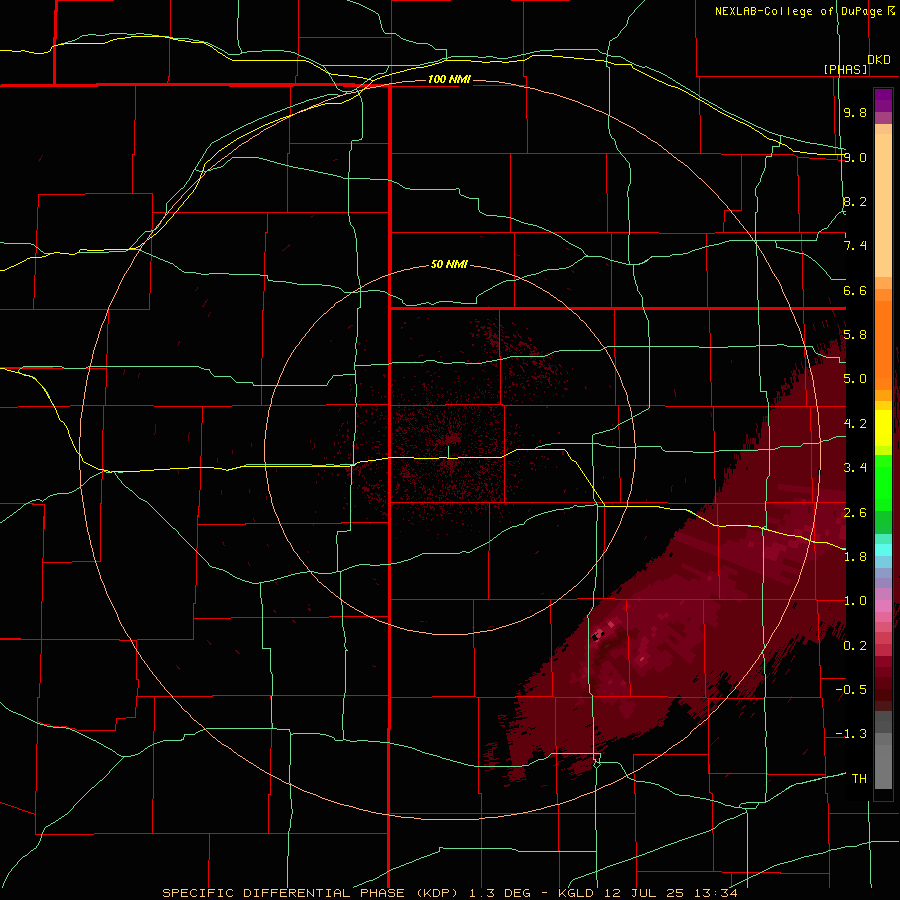Click the 100 NMI range ring label

(449, 79)
